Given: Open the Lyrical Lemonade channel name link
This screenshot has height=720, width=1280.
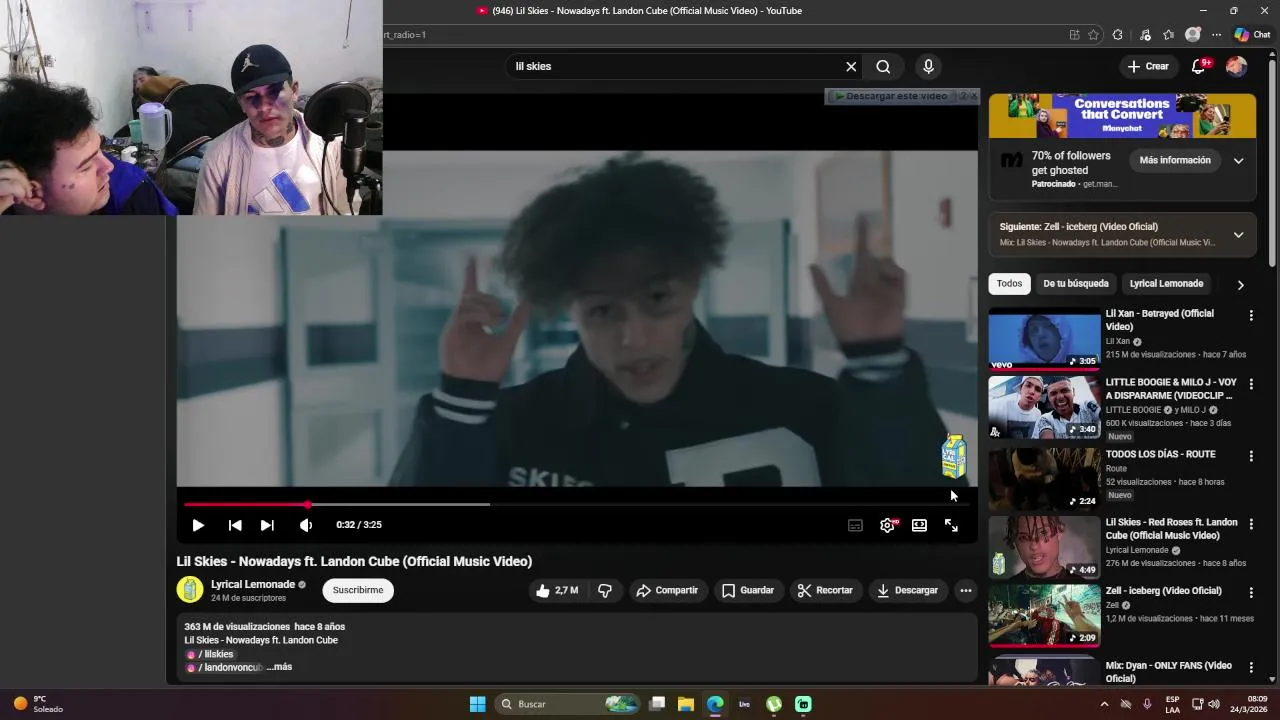Looking at the screenshot, I should point(253,584).
